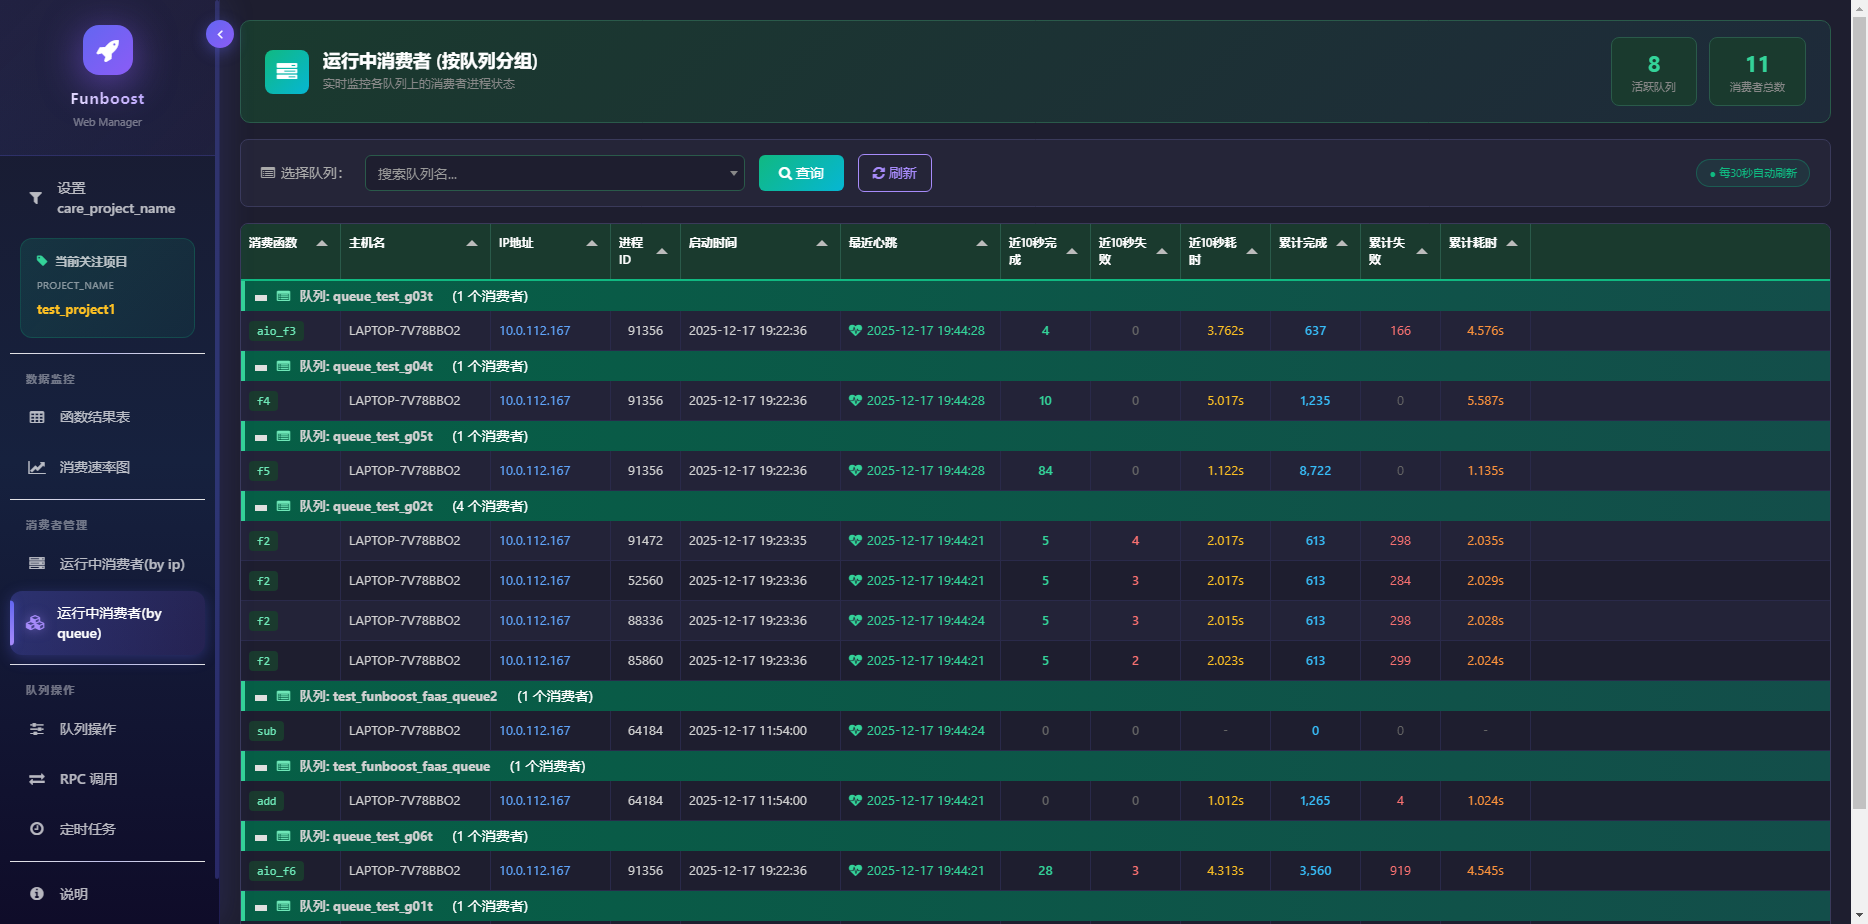
Task: Click the aio_f3 function tag
Action: (276, 331)
